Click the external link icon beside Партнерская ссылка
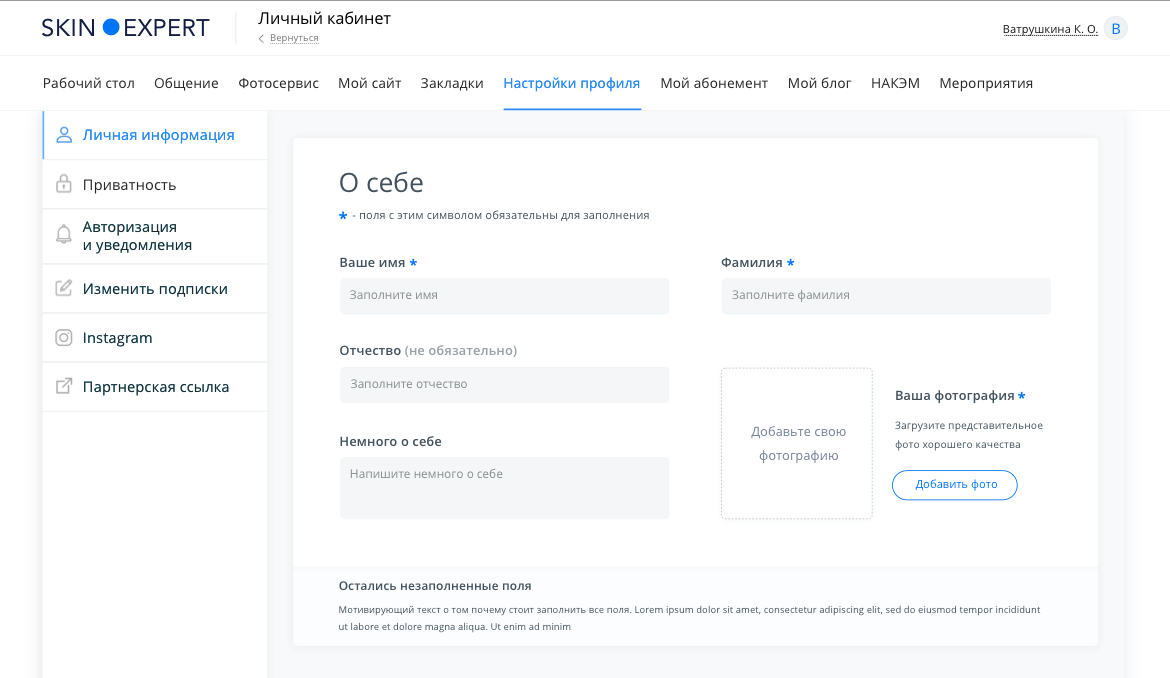This screenshot has height=678, width=1170. [64, 386]
